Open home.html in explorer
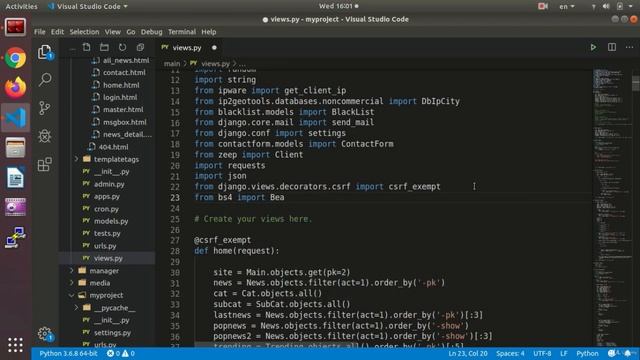 coord(121,85)
